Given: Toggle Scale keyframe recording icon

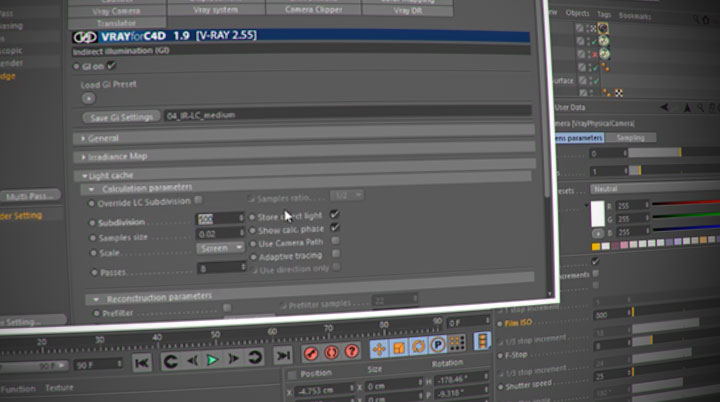Looking at the screenshot, I should [x=399, y=348].
